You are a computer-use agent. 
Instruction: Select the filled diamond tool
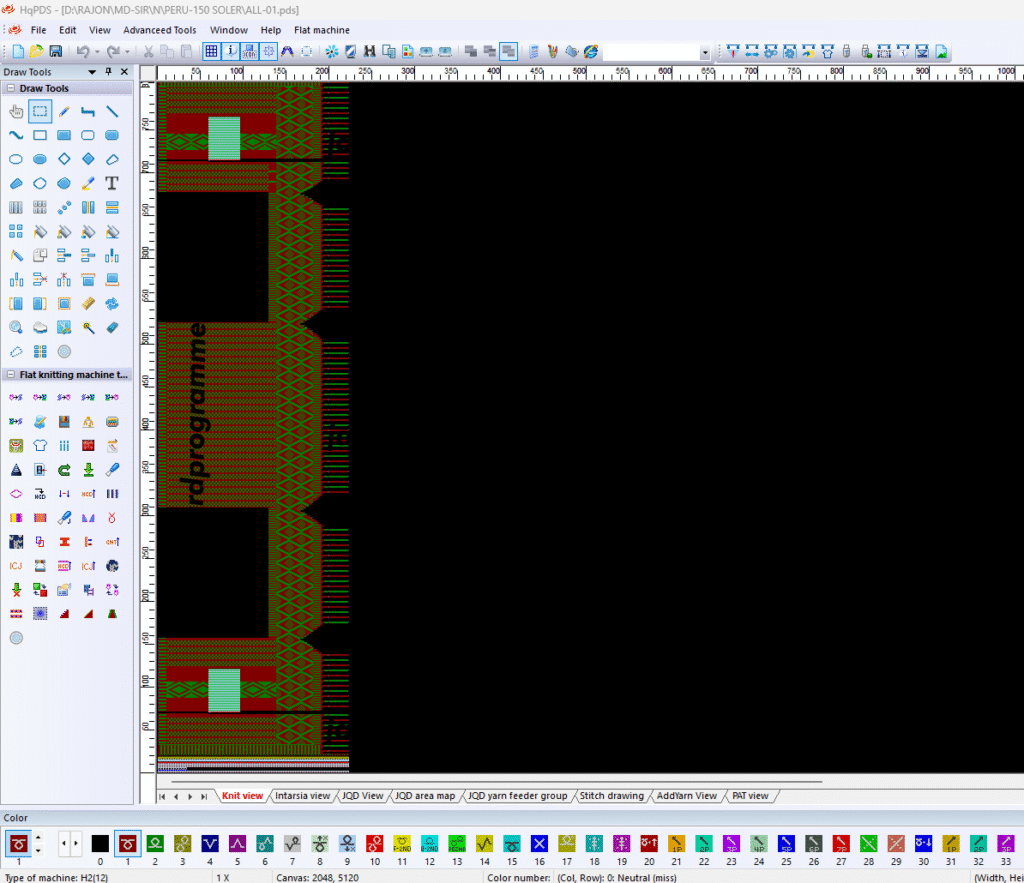(x=88, y=159)
